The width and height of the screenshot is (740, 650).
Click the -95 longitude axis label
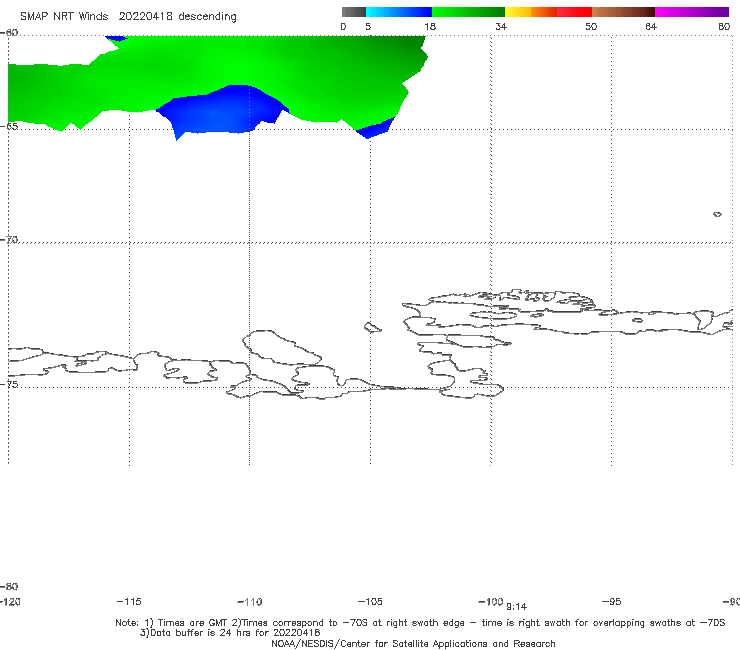(x=612, y=601)
